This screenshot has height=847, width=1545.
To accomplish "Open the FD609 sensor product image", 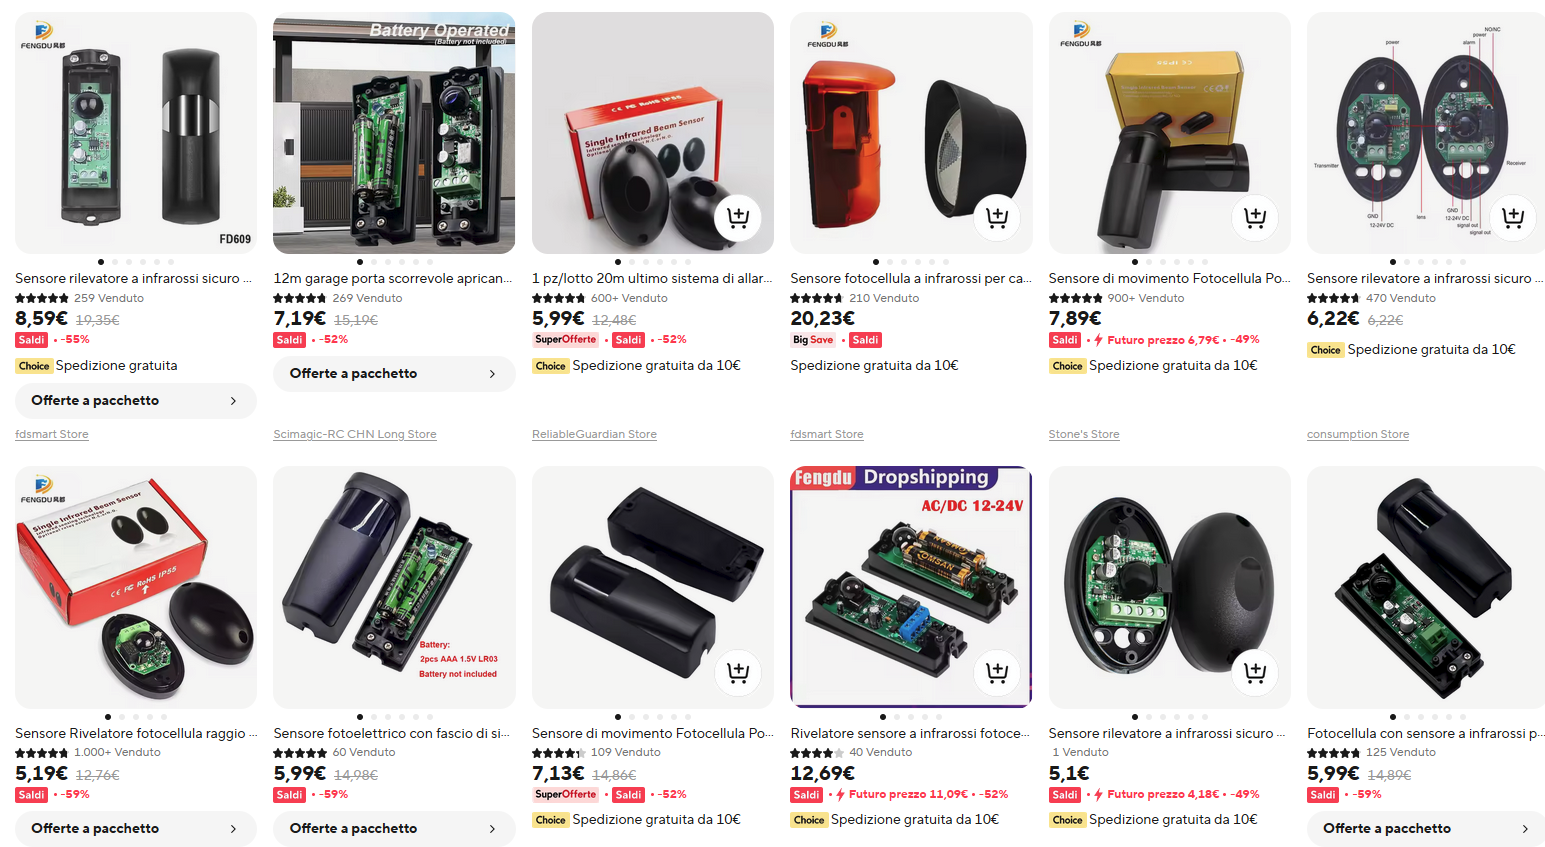I will 136,133.
